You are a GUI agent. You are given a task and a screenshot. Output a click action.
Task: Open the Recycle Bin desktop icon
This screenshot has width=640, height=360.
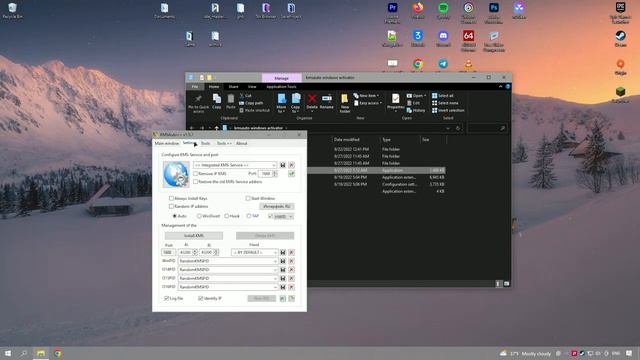click(12, 11)
